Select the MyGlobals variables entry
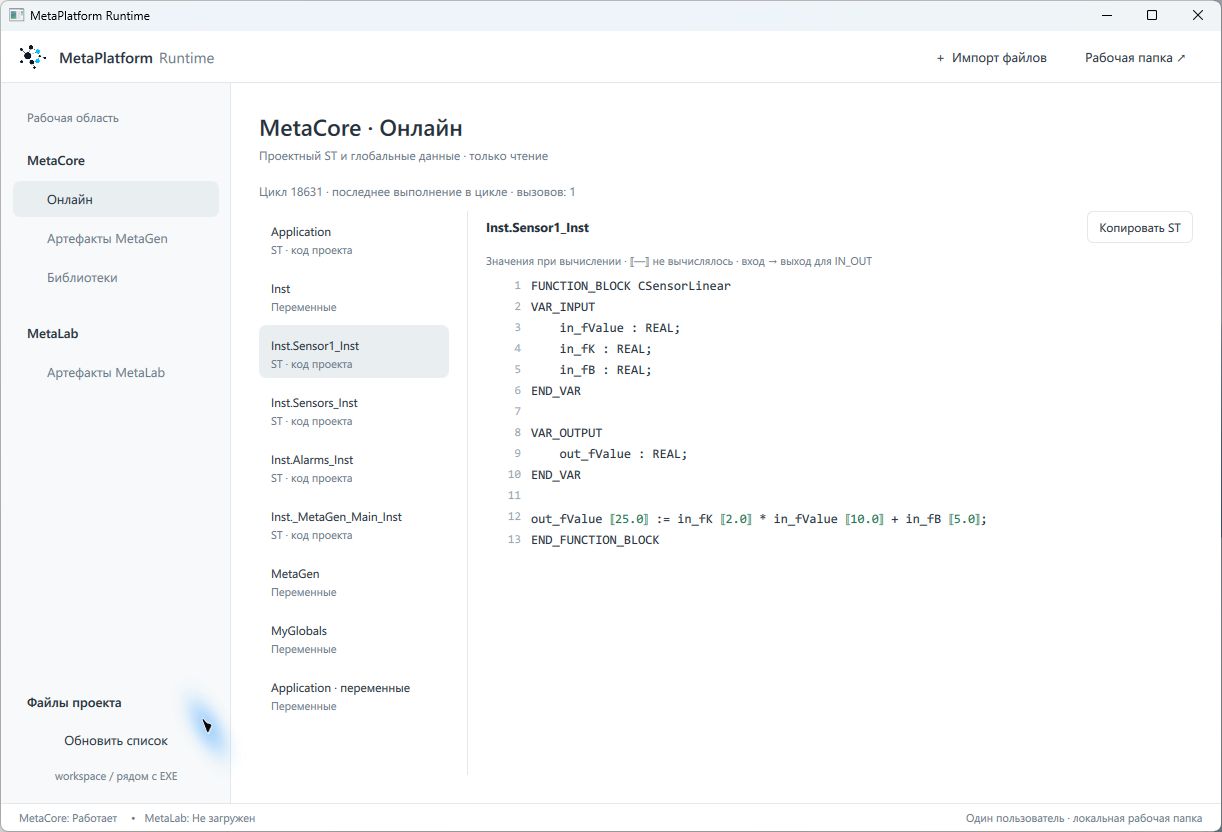This screenshot has height=832, width=1222. (x=354, y=639)
